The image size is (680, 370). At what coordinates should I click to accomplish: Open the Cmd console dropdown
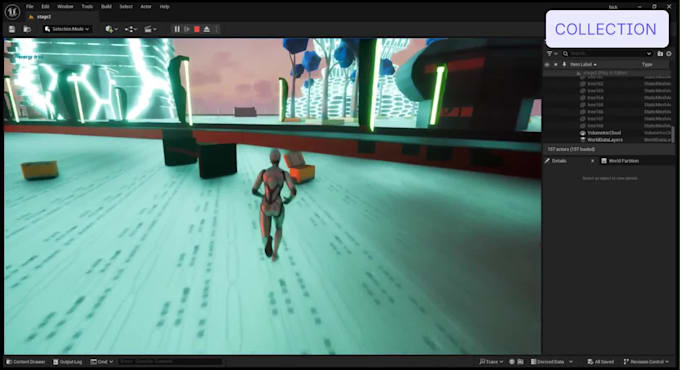tap(101, 362)
